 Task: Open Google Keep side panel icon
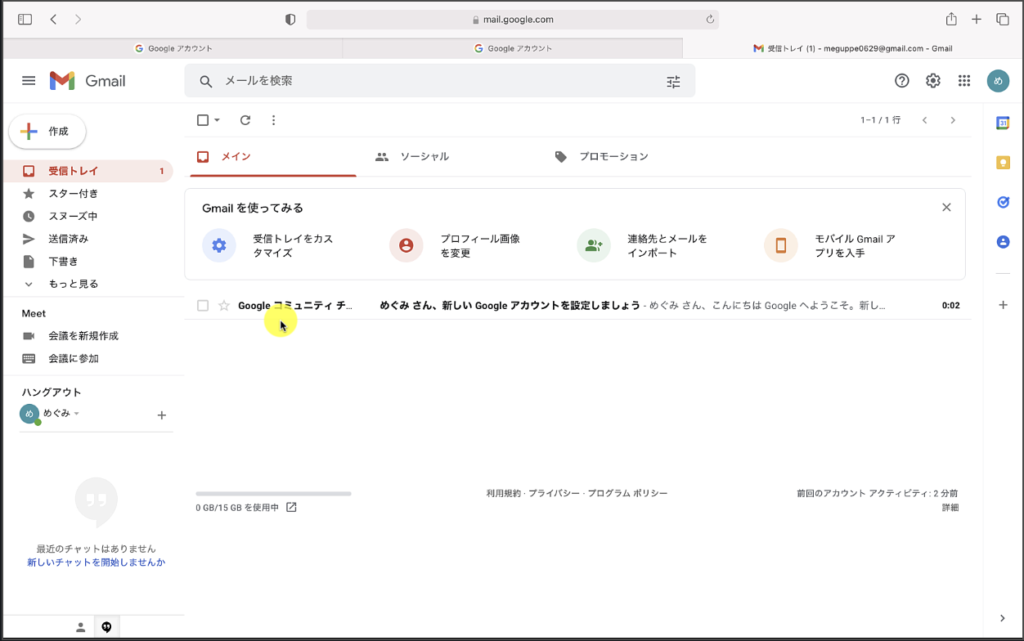1002,163
